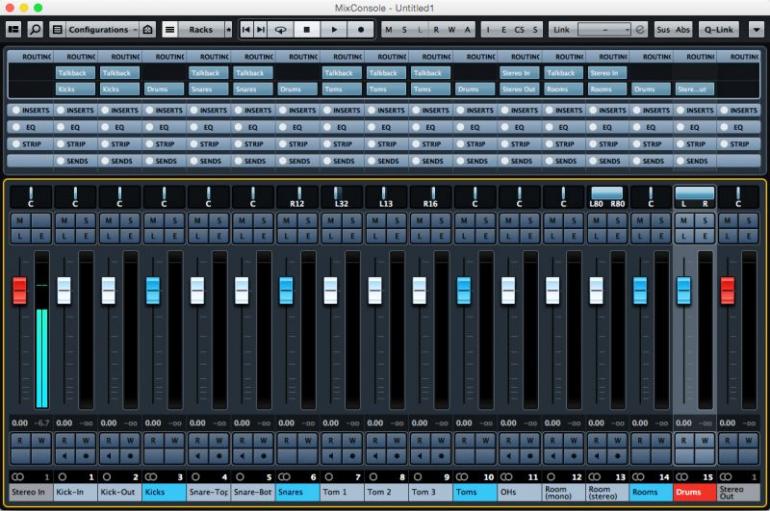Open Stereo Out routing on OHs channel
770x511 pixels.
(x=520, y=89)
